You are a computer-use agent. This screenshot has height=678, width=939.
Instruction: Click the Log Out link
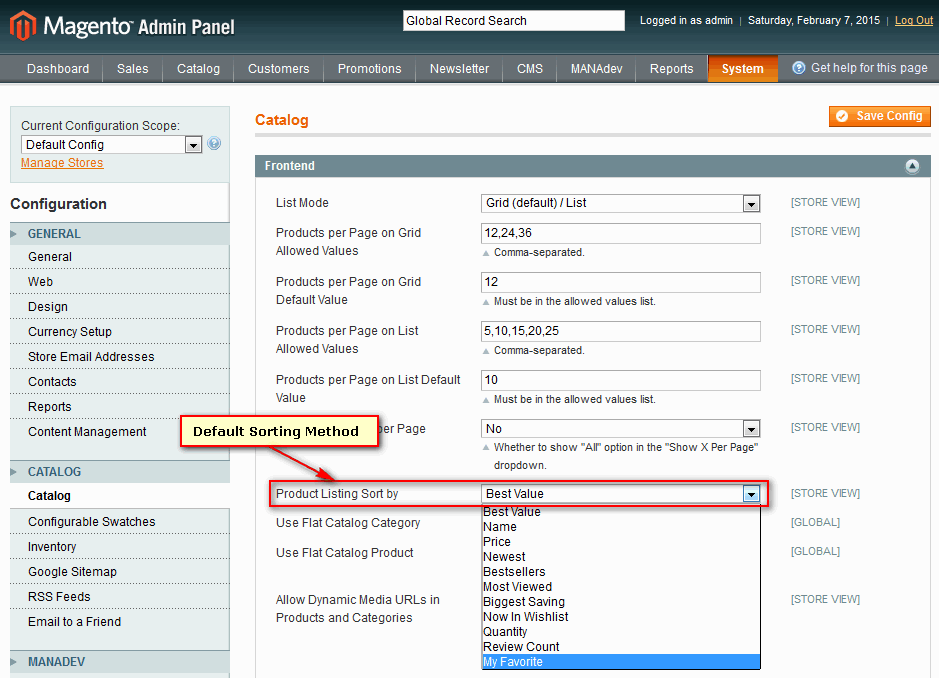tap(913, 21)
